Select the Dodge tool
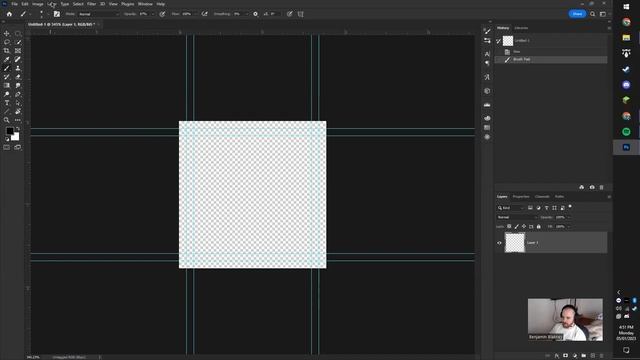Viewport: 640px width, 360px height. 7,94
